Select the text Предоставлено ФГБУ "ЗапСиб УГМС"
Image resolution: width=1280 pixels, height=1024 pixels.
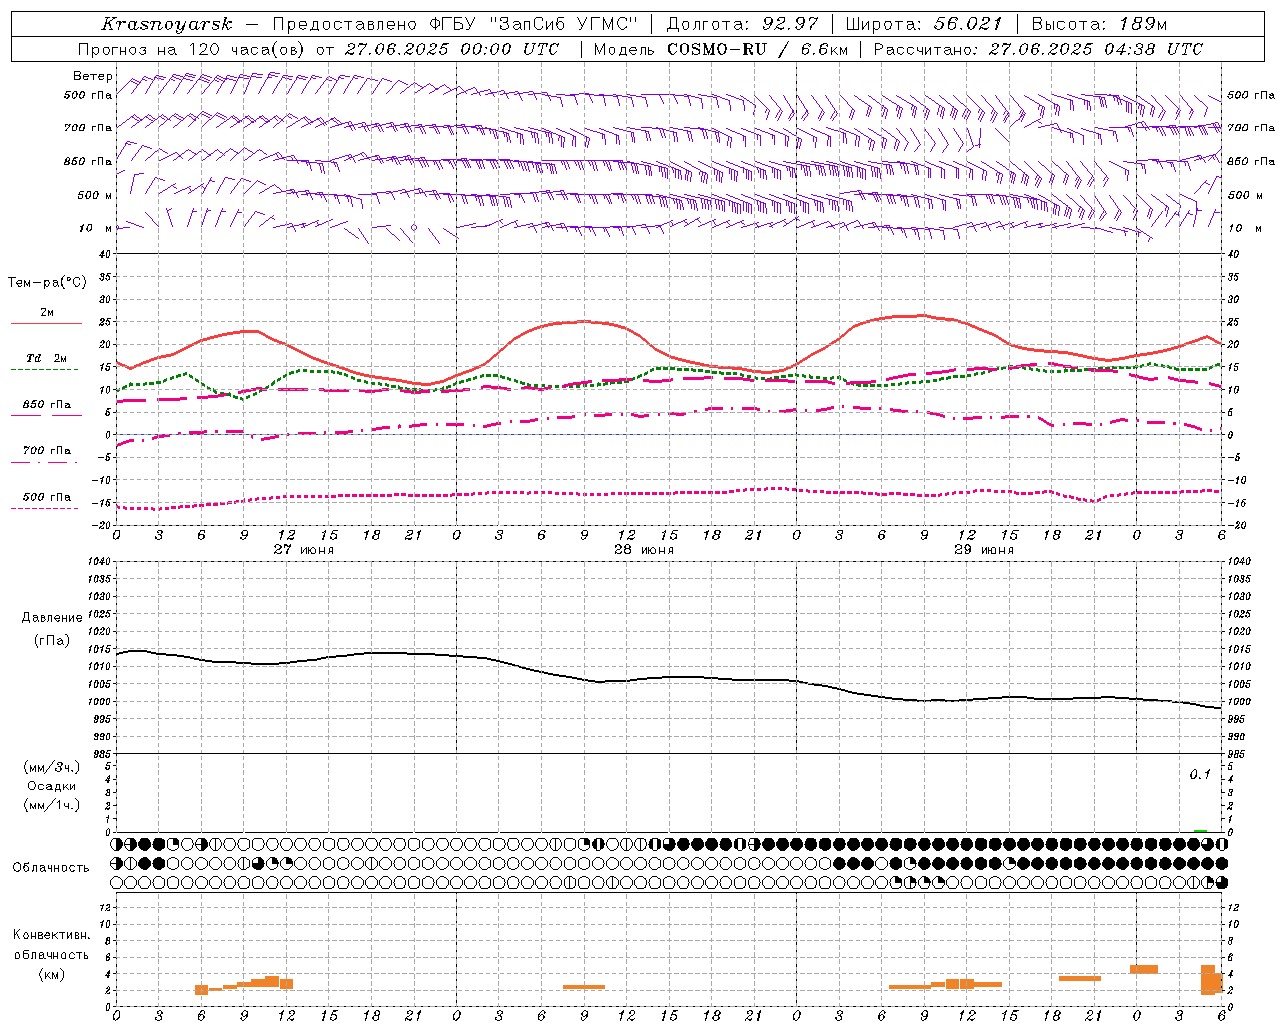[x=456, y=24]
